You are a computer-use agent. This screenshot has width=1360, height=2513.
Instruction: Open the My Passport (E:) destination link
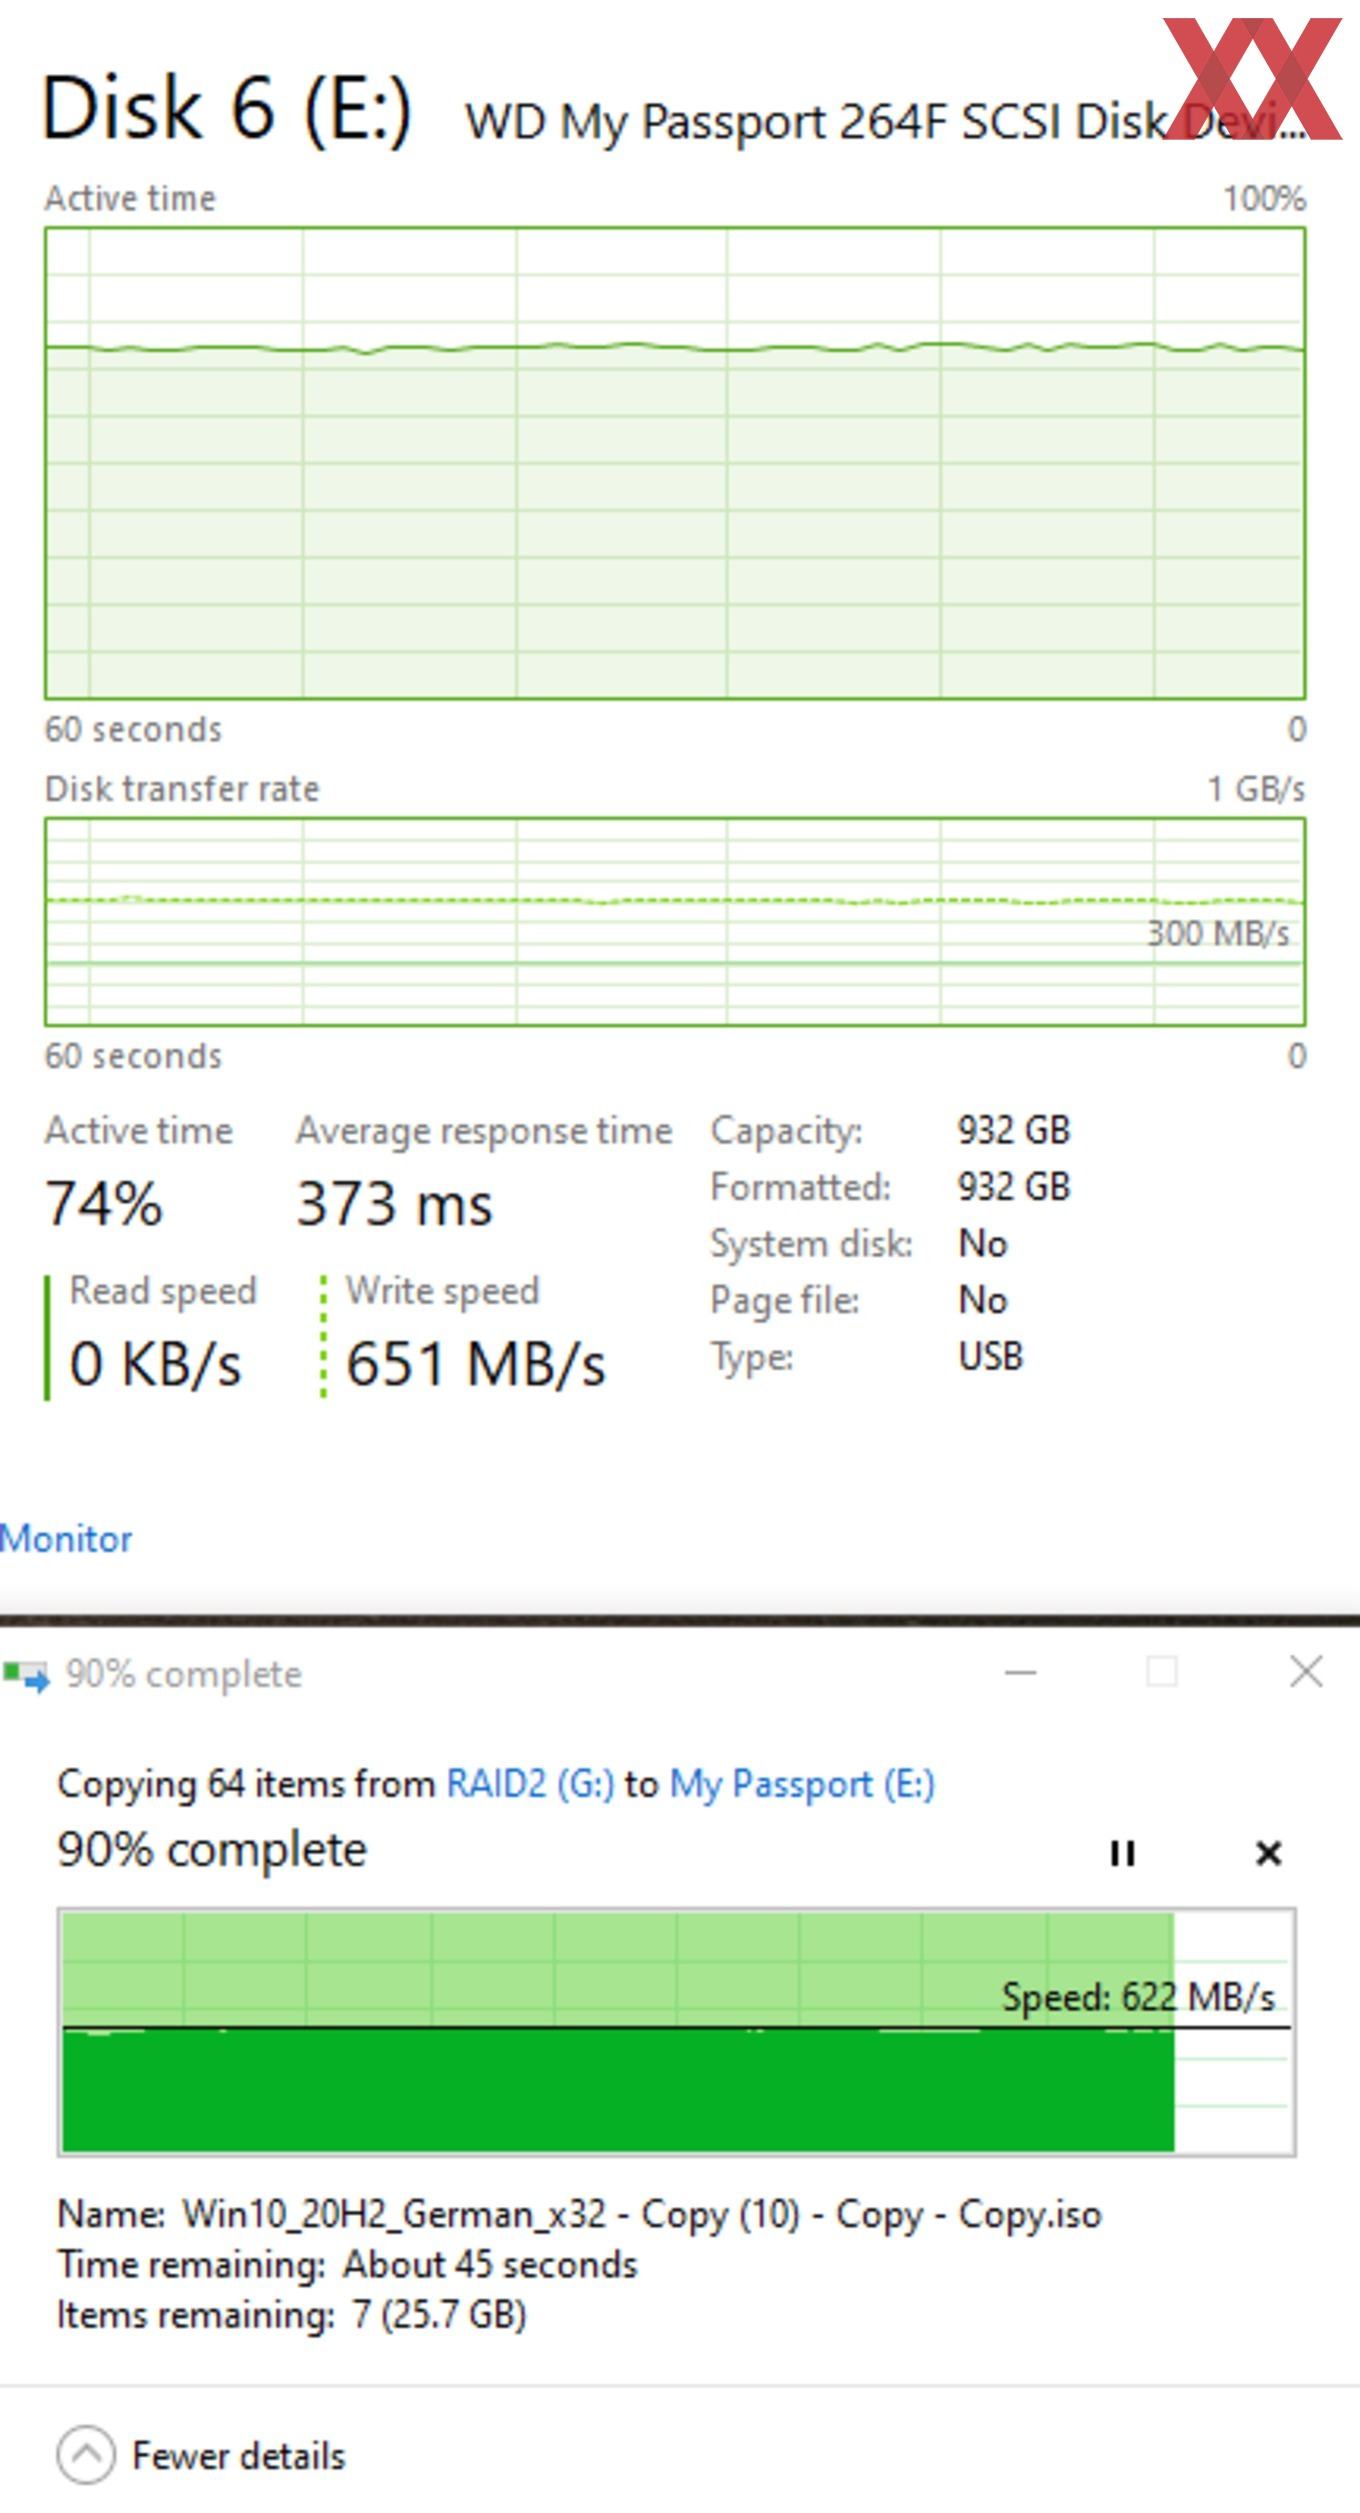coord(802,1784)
